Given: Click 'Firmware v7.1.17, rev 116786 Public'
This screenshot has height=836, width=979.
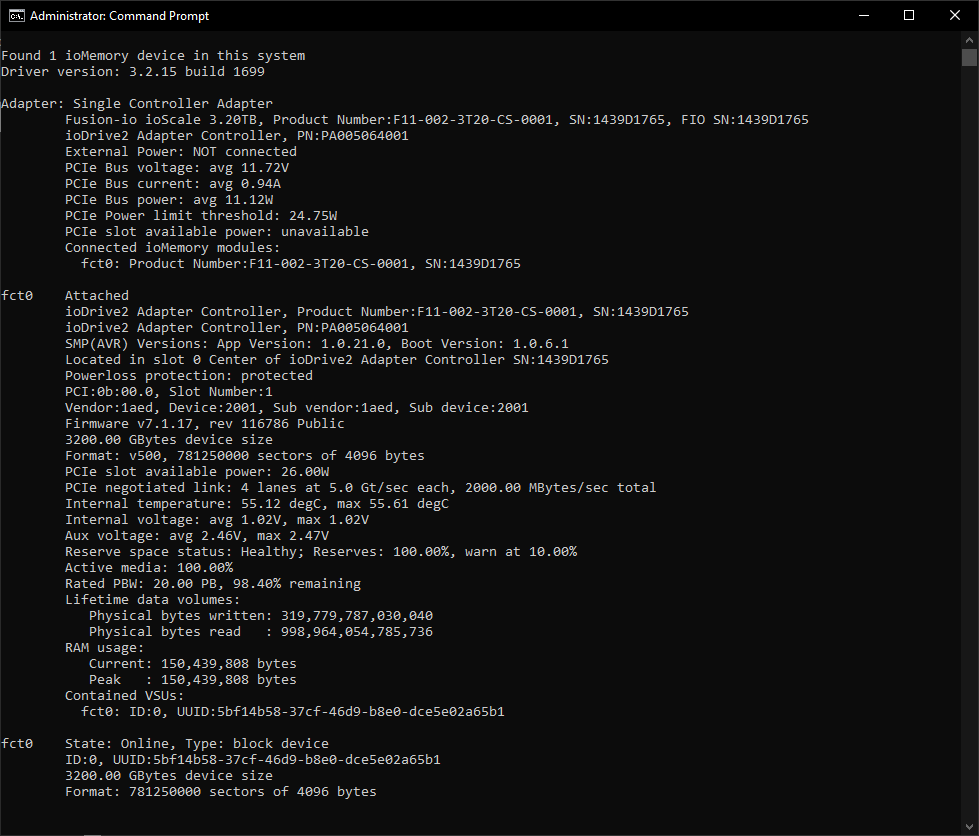Looking at the screenshot, I should tap(205, 424).
